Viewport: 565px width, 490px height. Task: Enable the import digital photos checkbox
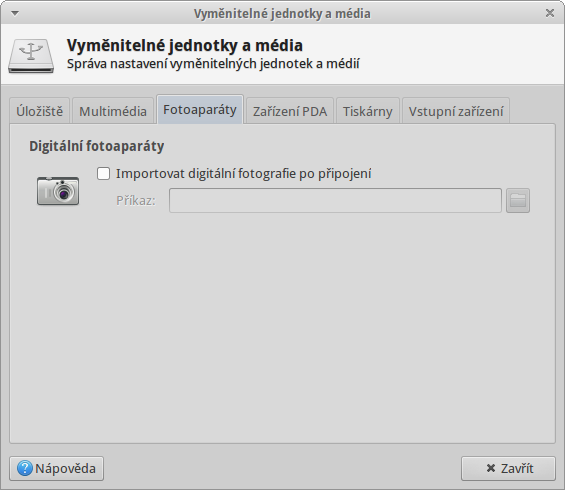[x=103, y=174]
